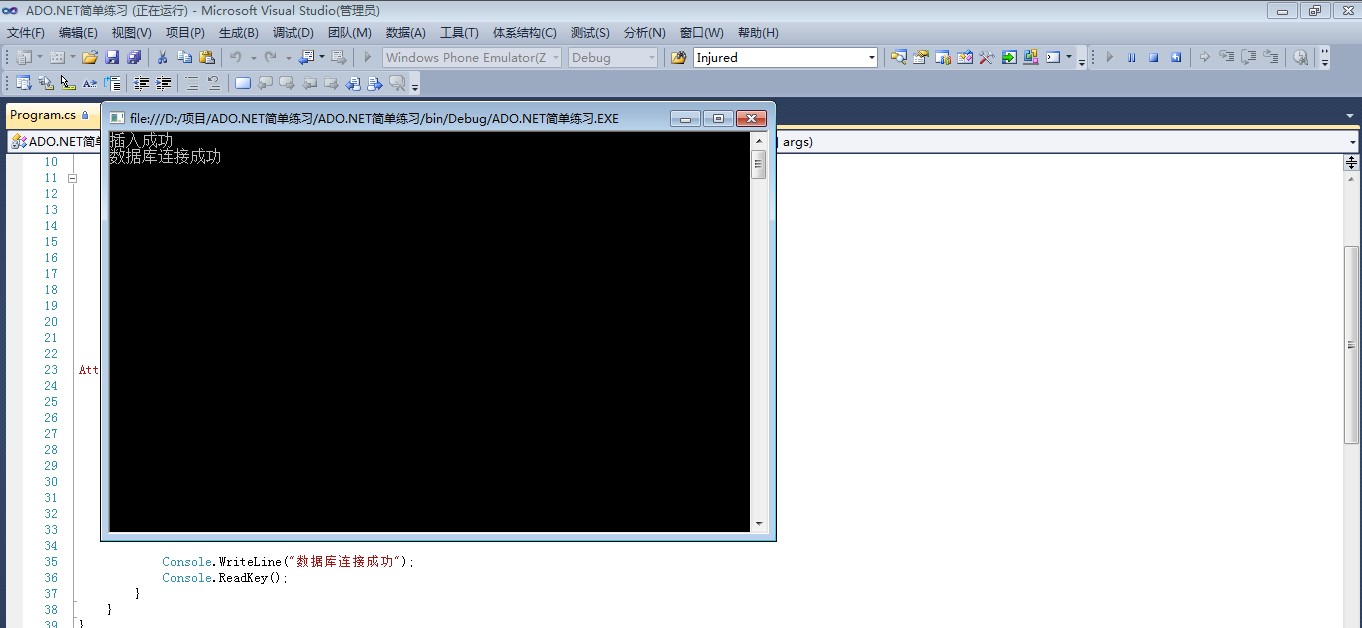This screenshot has height=628, width=1362.
Task: Restart the debugging session
Action: pyautogui.click(x=1176, y=58)
